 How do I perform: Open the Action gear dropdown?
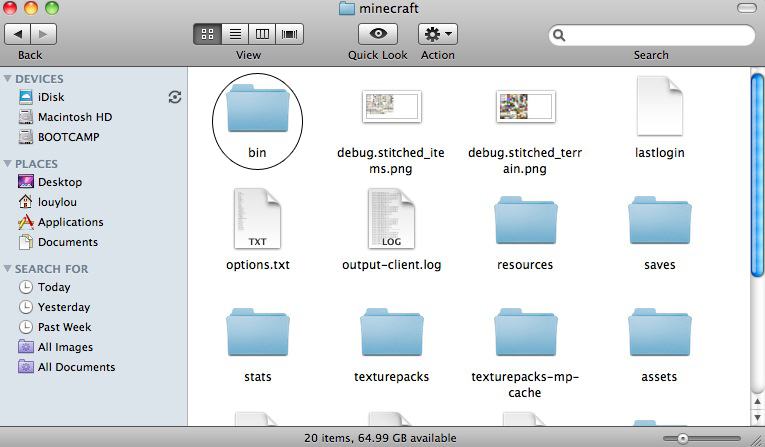[438, 34]
